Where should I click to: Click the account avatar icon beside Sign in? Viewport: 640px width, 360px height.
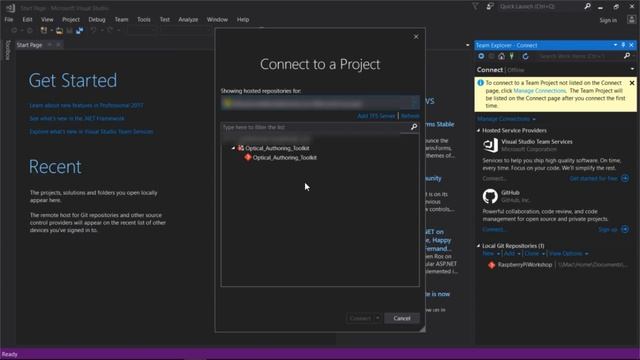pos(631,20)
